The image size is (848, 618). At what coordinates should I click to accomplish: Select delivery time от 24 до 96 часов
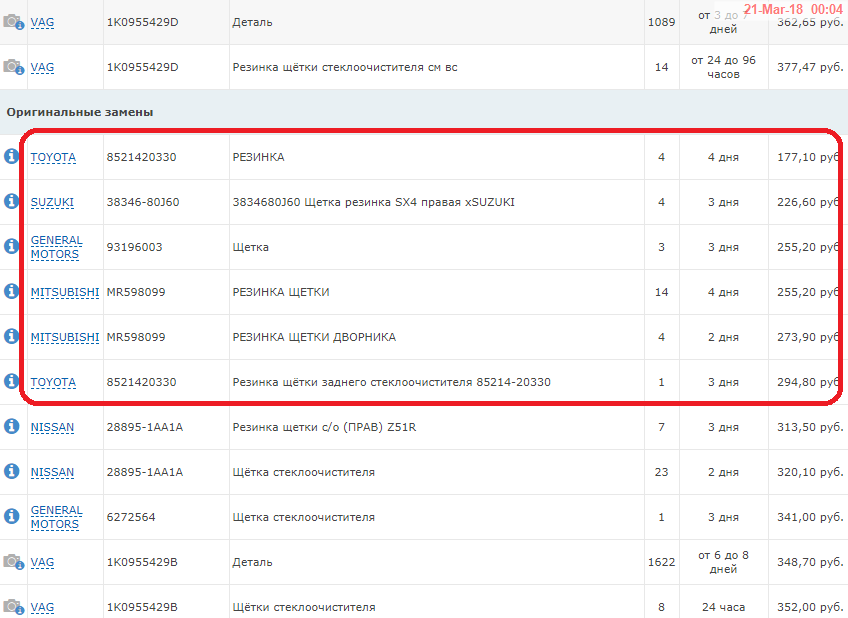click(724, 67)
